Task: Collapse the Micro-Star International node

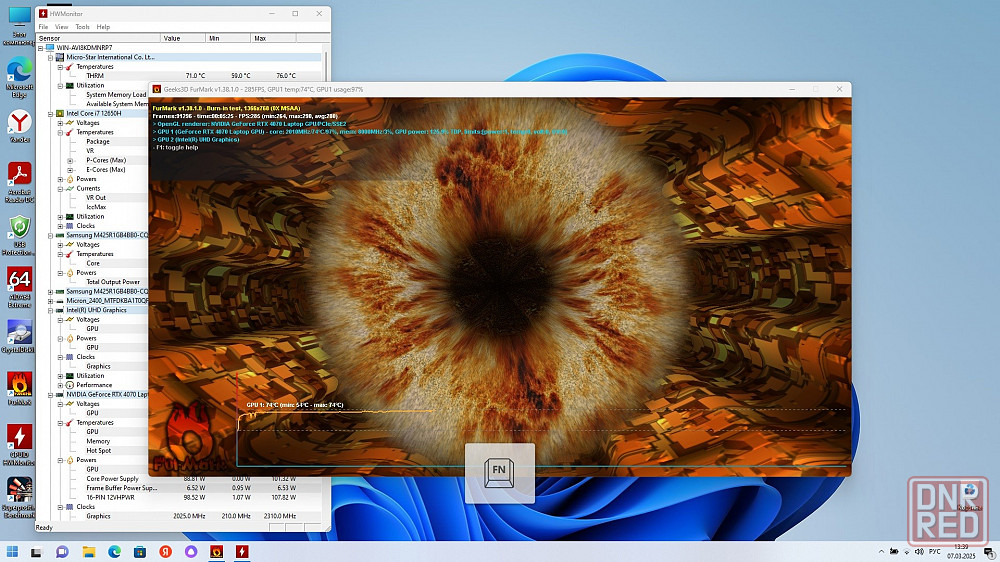Action: click(50, 57)
